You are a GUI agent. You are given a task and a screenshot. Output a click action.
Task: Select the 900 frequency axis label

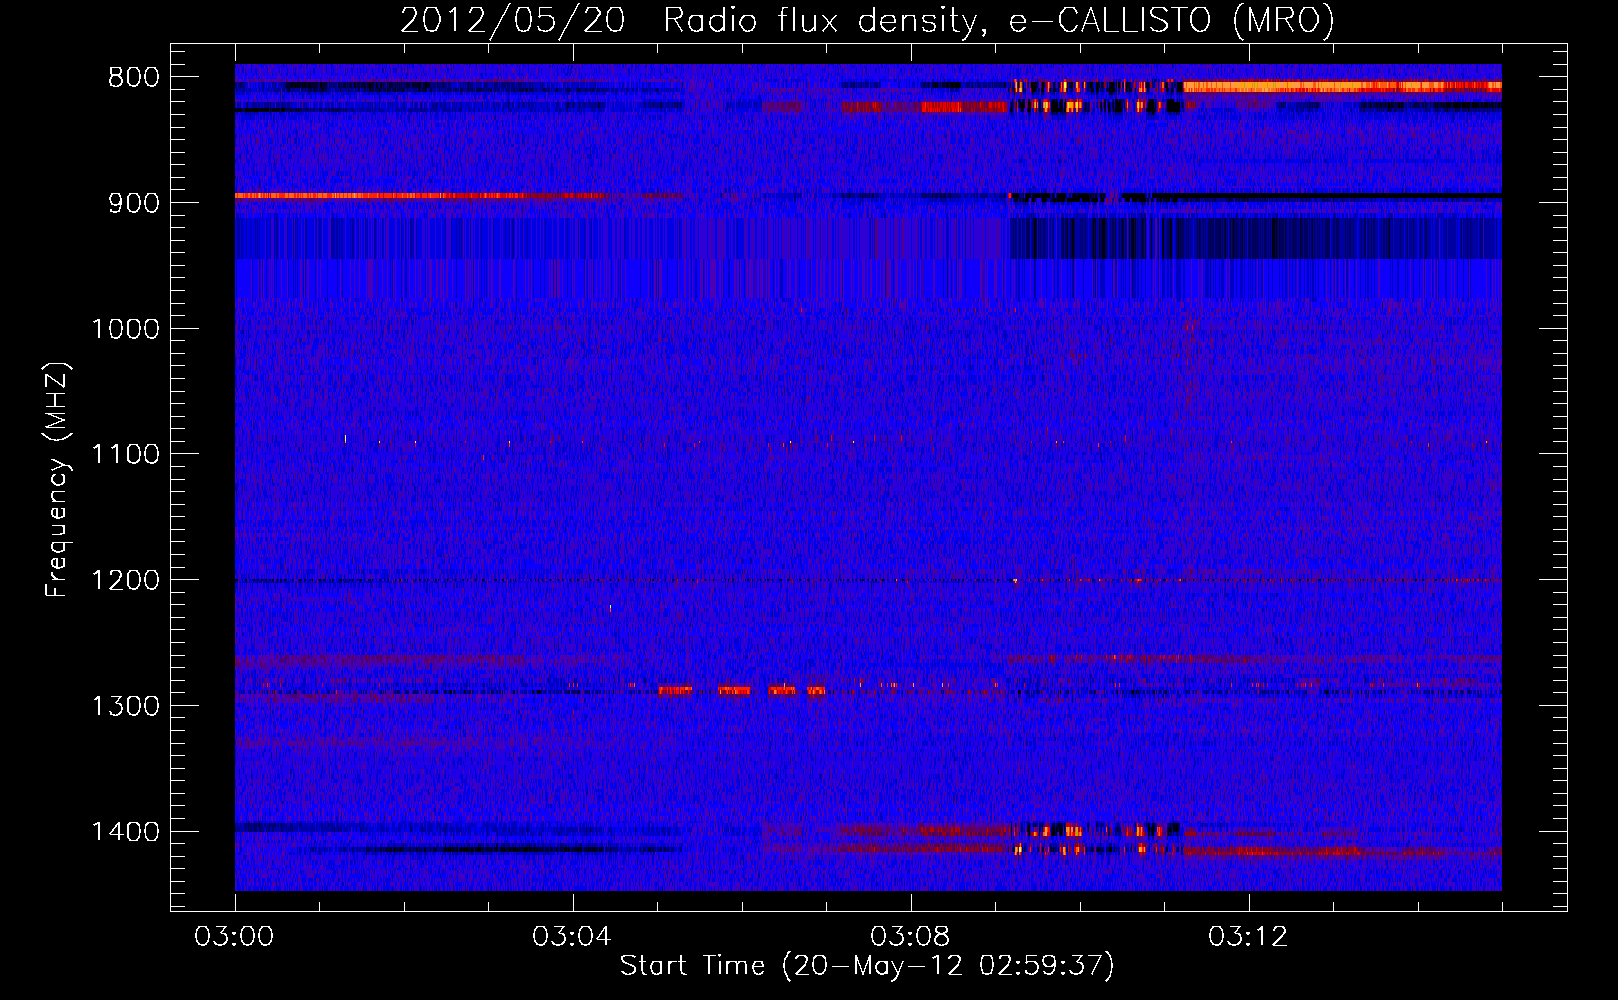[x=133, y=203]
